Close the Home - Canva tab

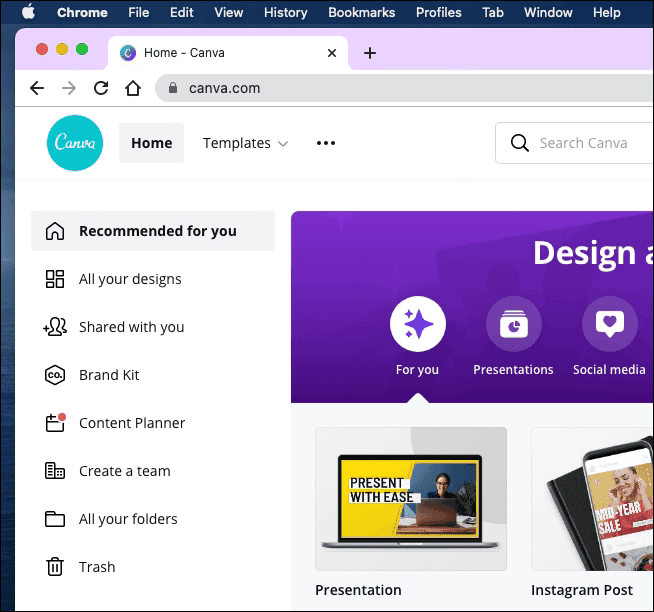pos(332,53)
